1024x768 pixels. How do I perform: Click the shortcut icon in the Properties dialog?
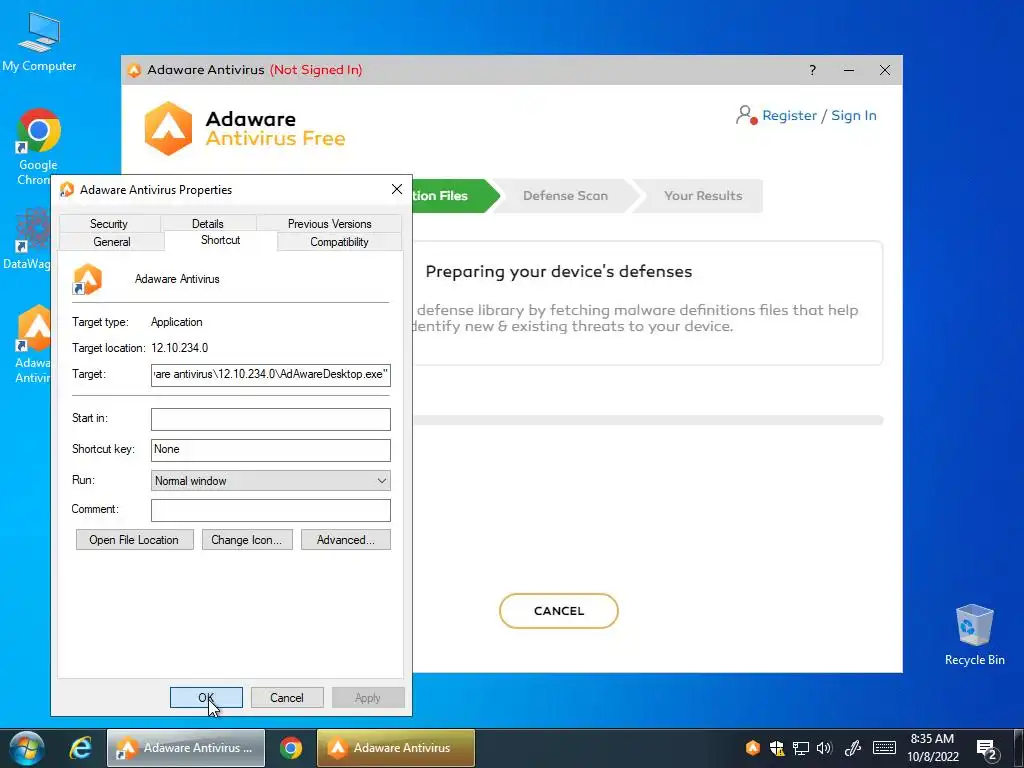tap(88, 279)
